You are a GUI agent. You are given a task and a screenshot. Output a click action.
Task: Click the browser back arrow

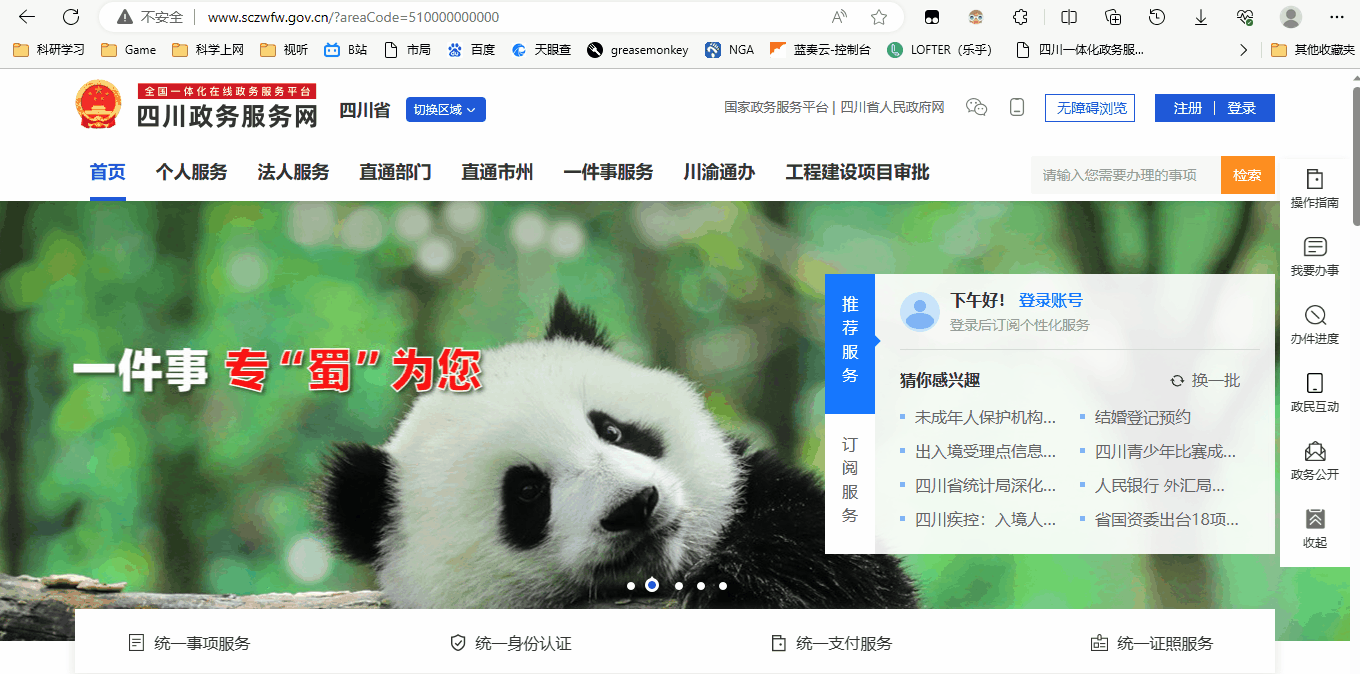tap(27, 17)
